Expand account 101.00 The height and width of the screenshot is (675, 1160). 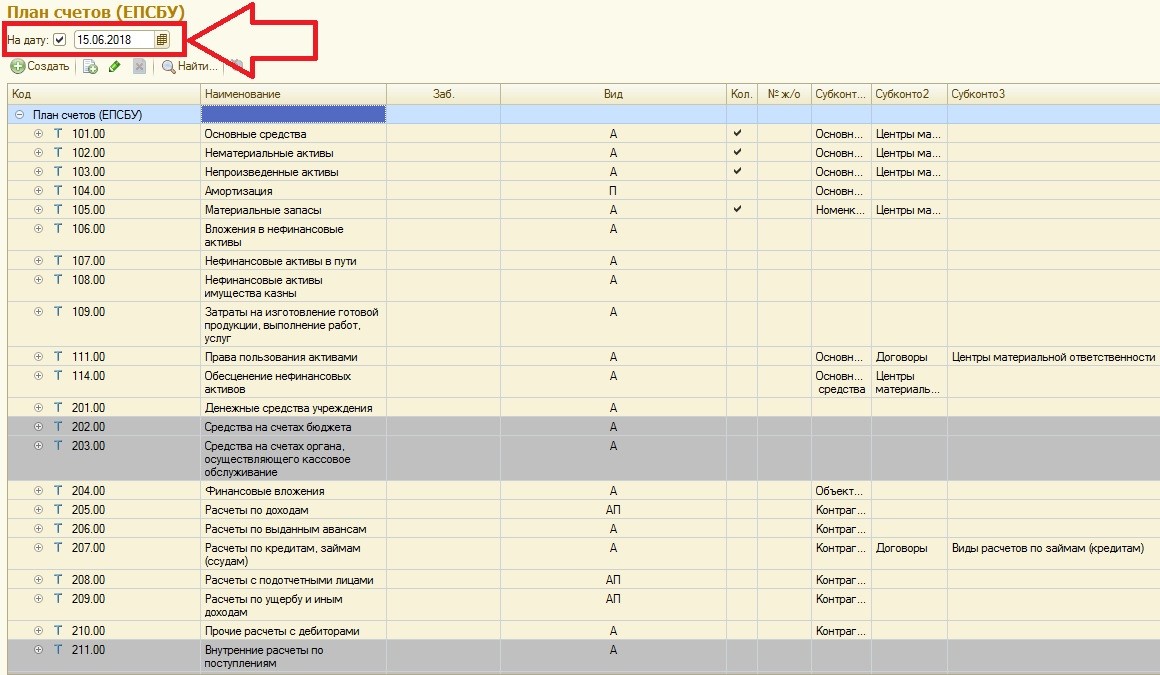[x=38, y=134]
